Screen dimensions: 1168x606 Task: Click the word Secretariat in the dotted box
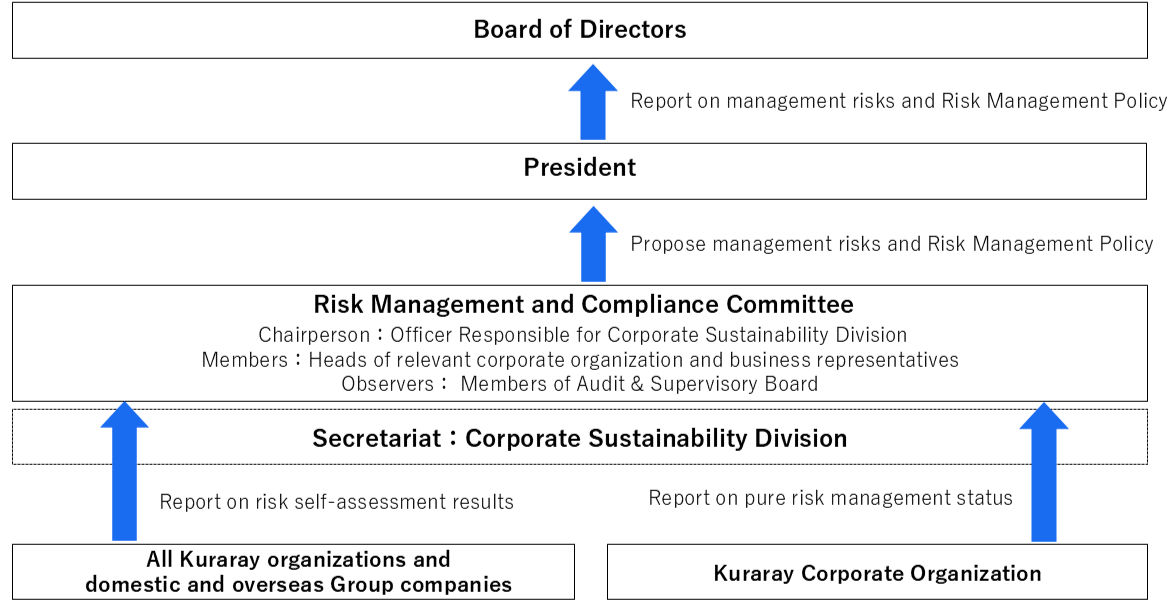pos(375,438)
